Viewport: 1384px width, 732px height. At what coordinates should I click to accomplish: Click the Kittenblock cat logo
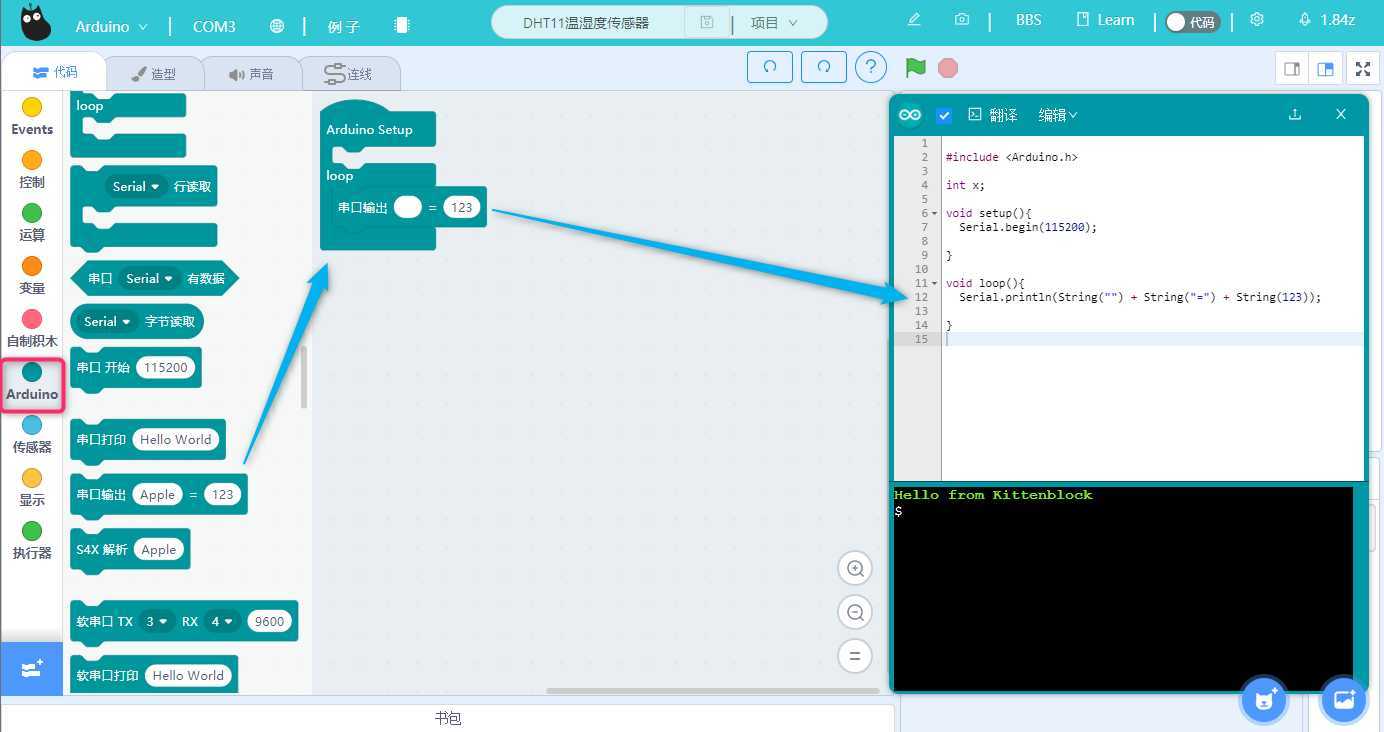(x=36, y=23)
